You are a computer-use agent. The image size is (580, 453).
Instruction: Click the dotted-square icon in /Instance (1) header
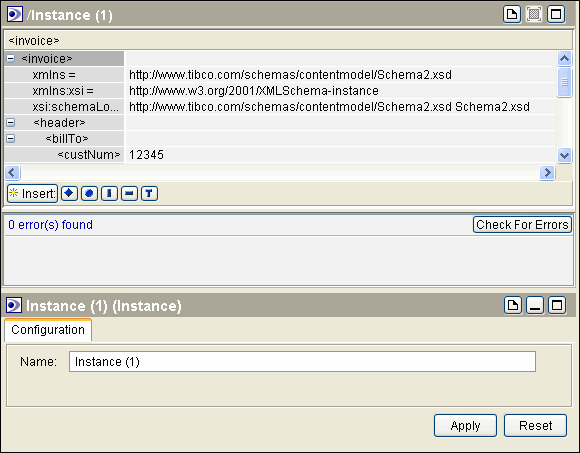(x=534, y=15)
